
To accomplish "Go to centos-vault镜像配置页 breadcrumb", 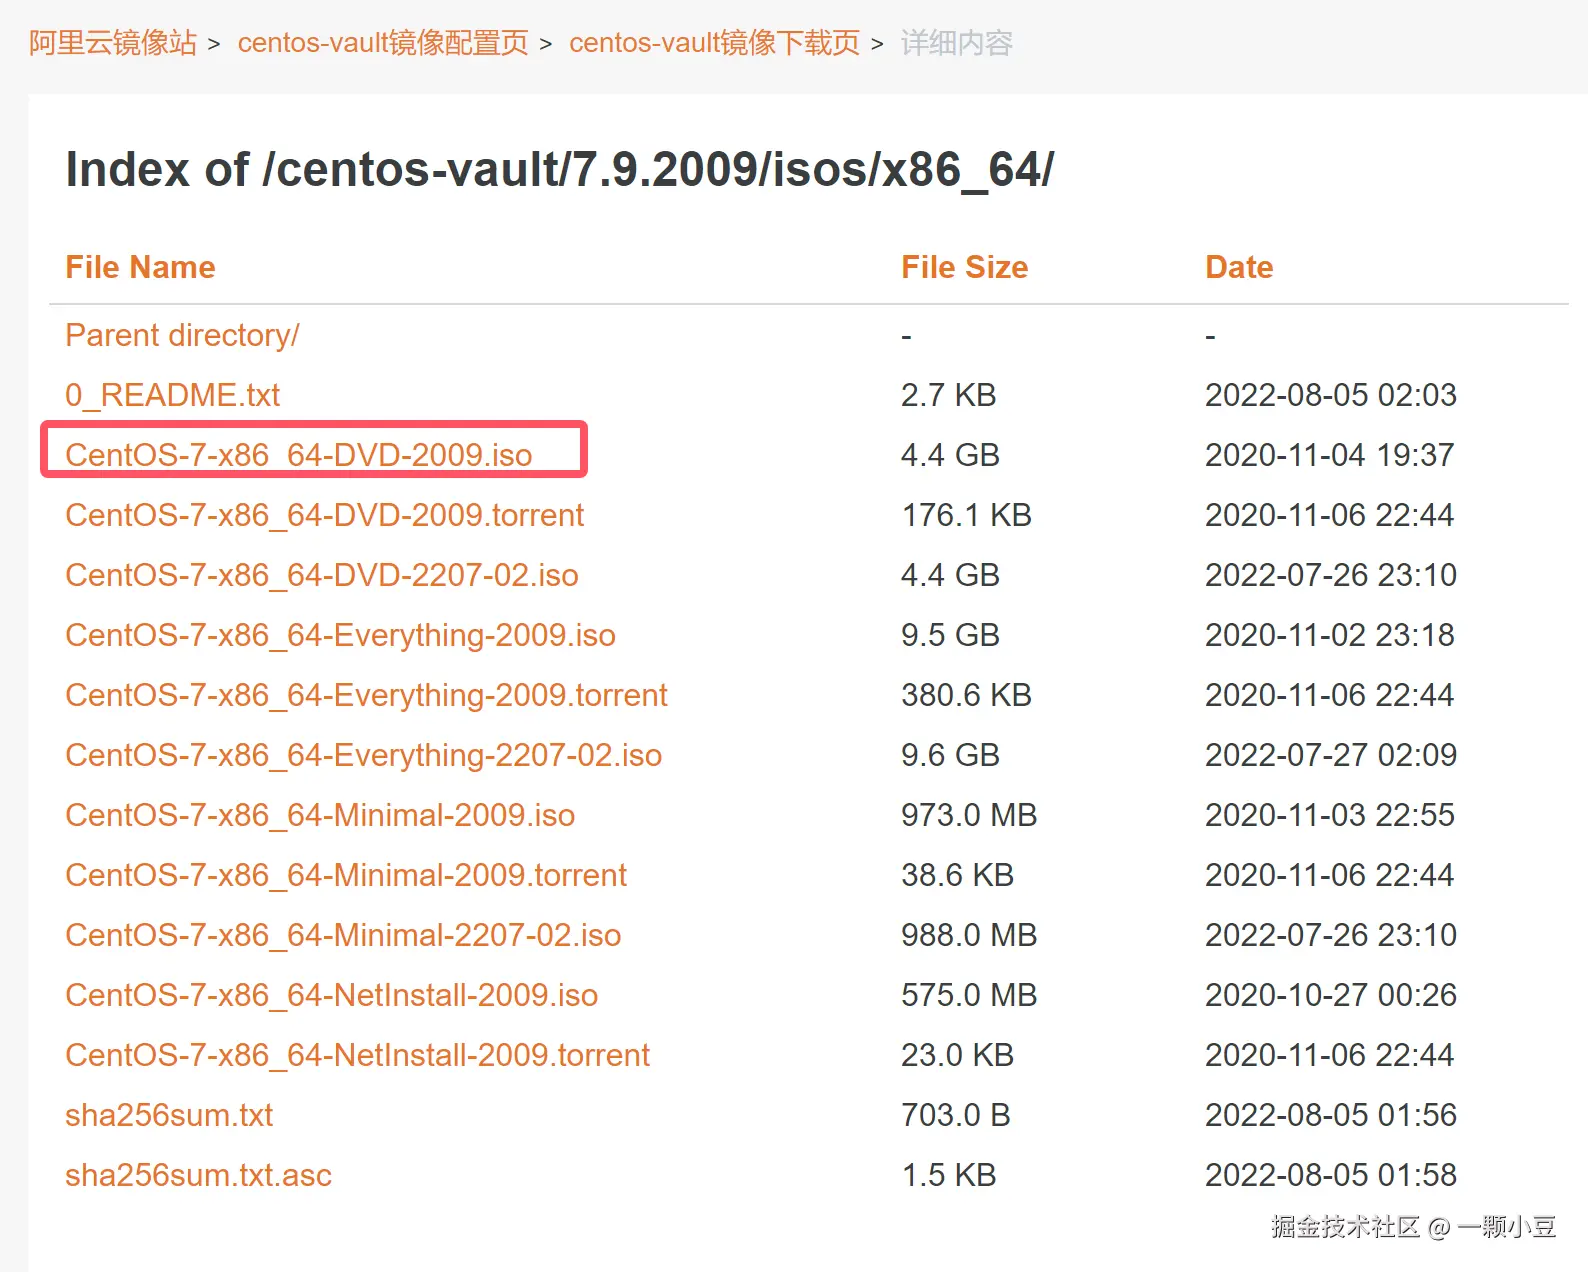I will click(383, 43).
